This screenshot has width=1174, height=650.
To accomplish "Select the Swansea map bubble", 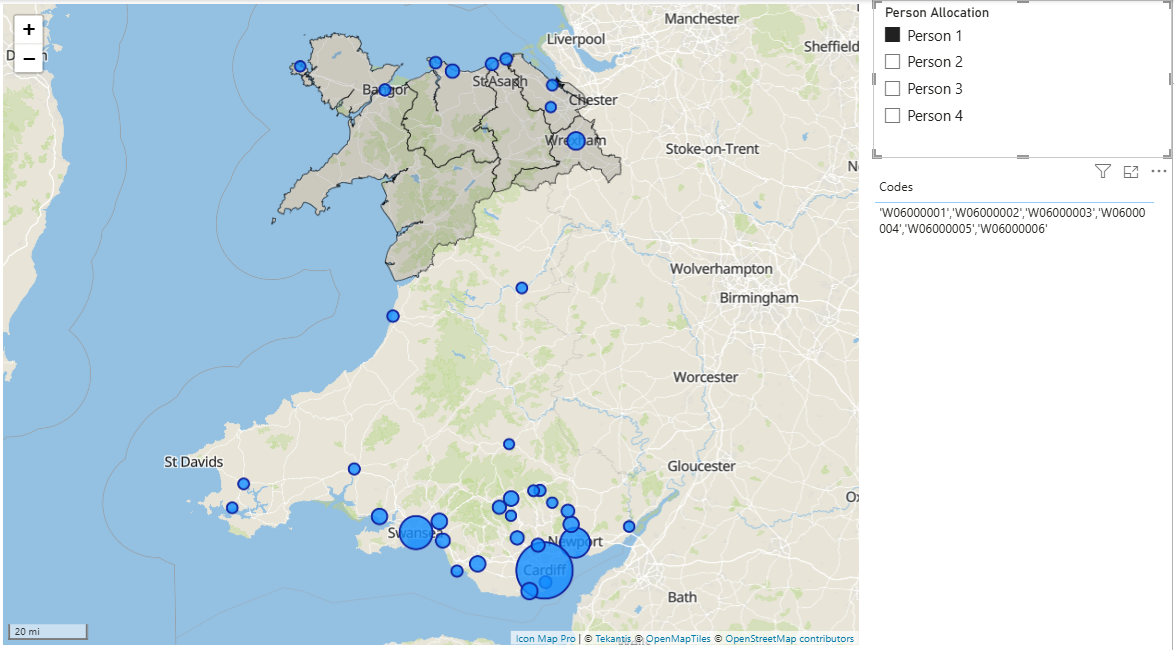I will point(416,533).
